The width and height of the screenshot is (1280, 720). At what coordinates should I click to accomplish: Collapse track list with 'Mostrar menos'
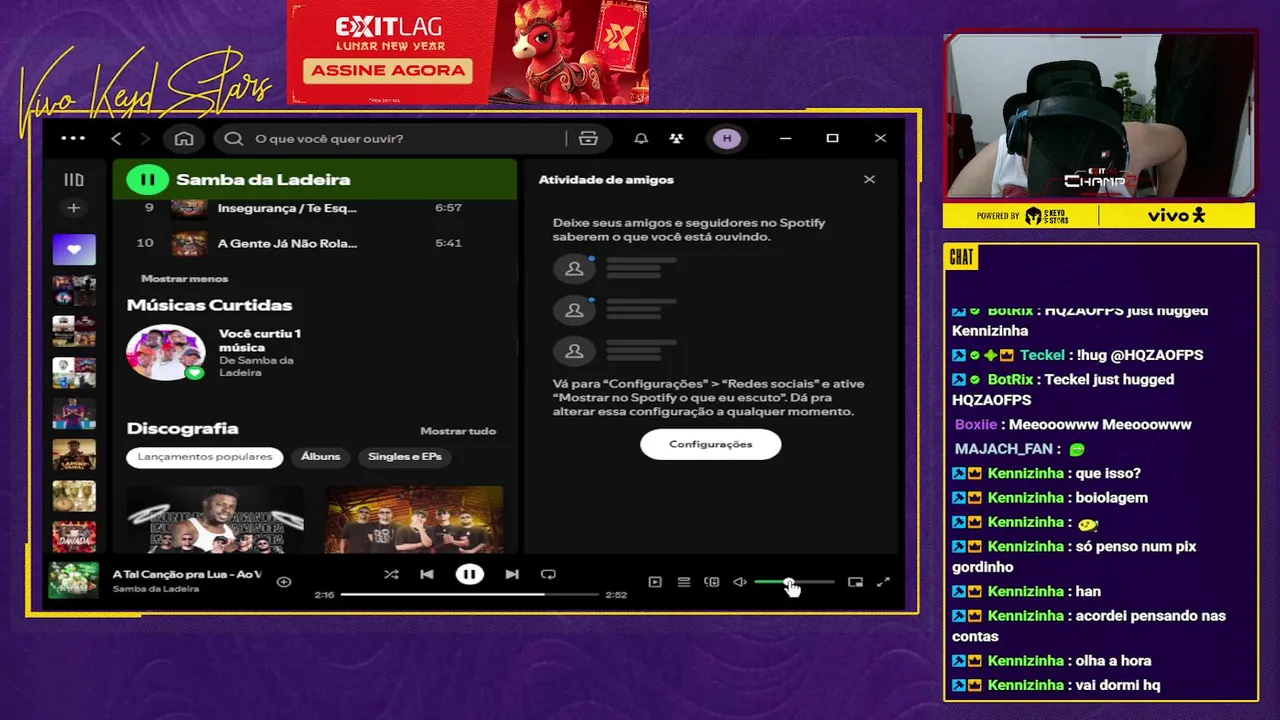point(184,278)
